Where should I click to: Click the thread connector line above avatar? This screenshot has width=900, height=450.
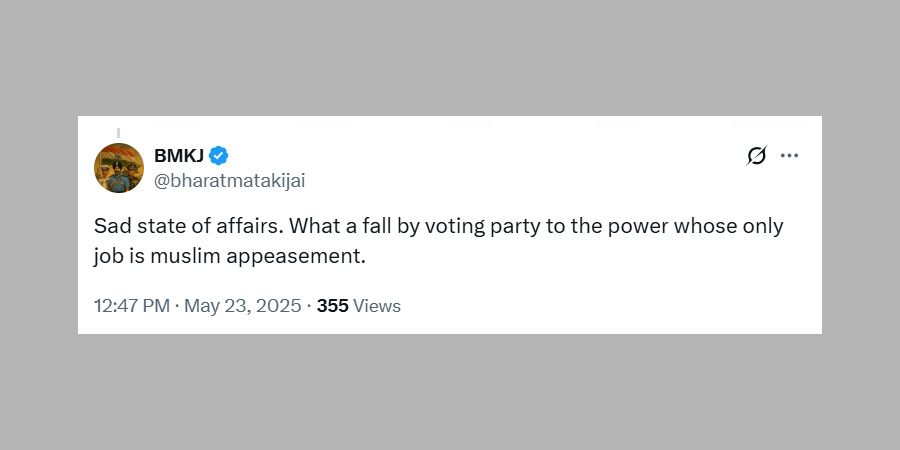(x=119, y=132)
